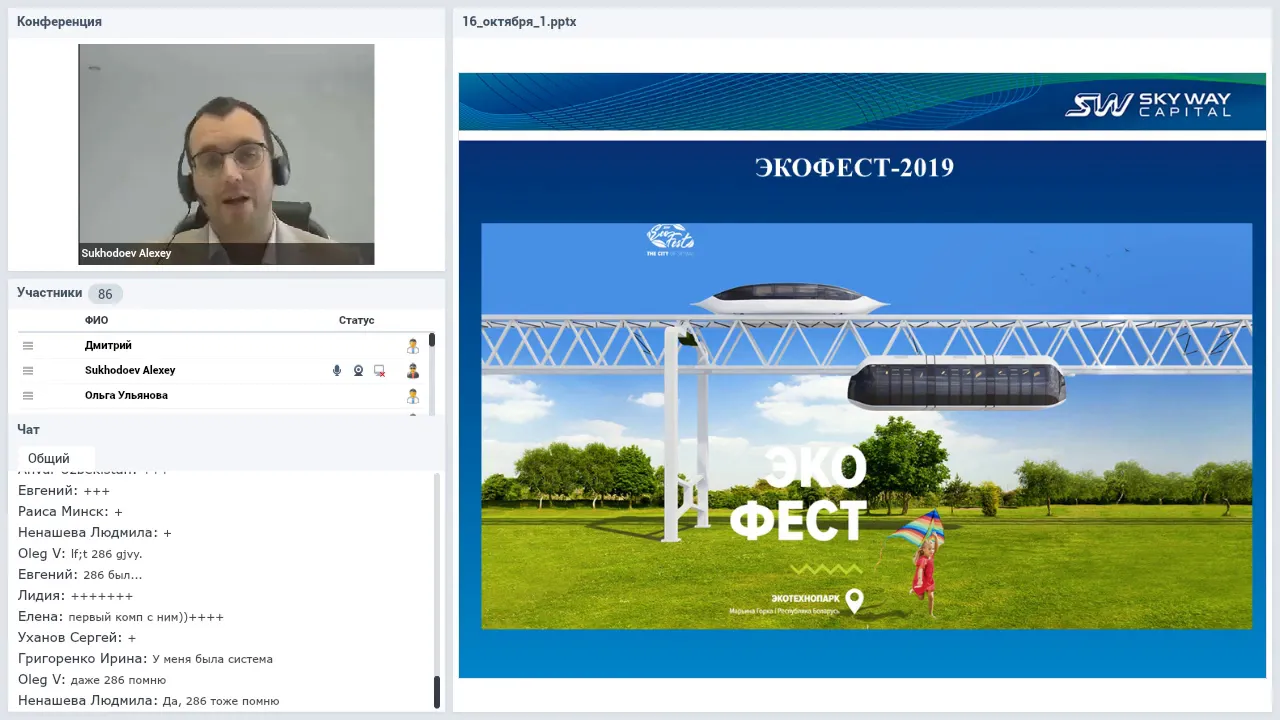Click the participants count badge 86
The width and height of the screenshot is (1280, 720).
pos(105,294)
